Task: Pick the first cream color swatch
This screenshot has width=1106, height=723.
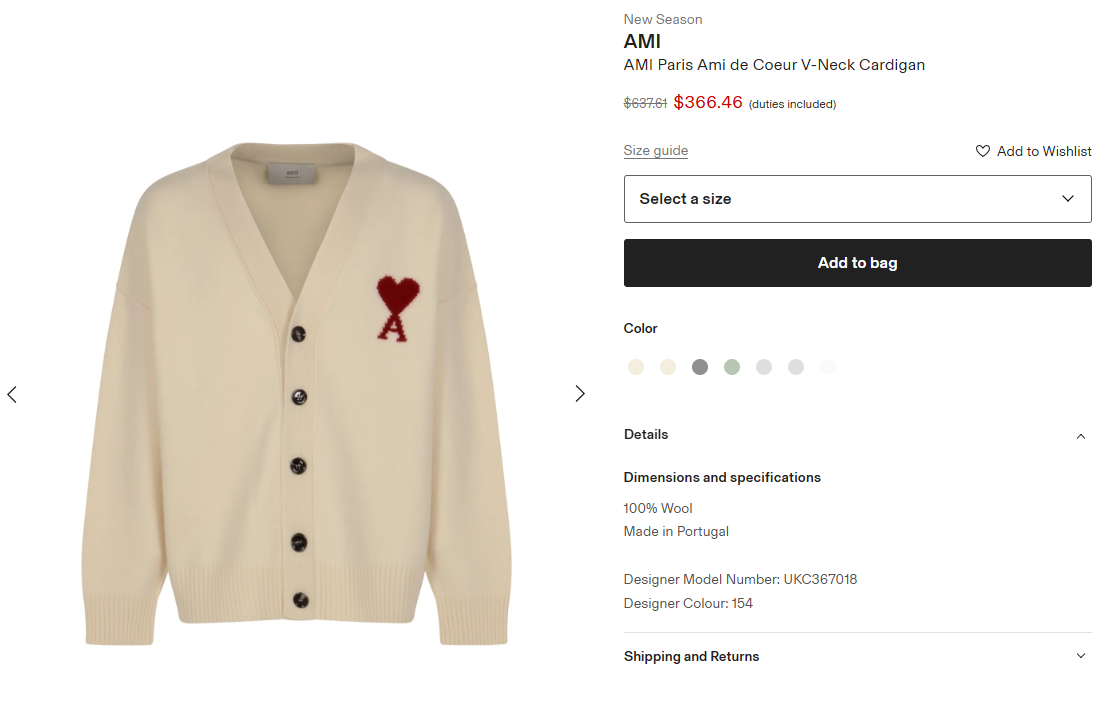Action: pos(636,367)
